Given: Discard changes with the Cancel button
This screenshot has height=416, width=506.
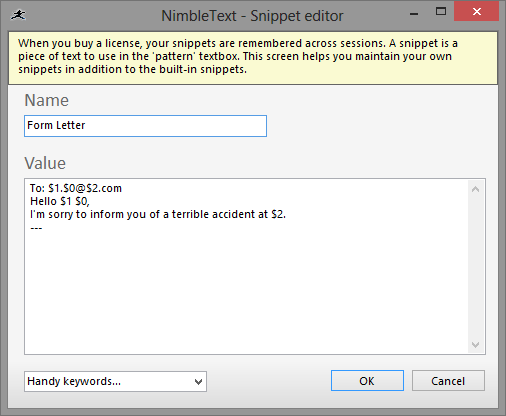Looking at the screenshot, I should (x=448, y=381).
